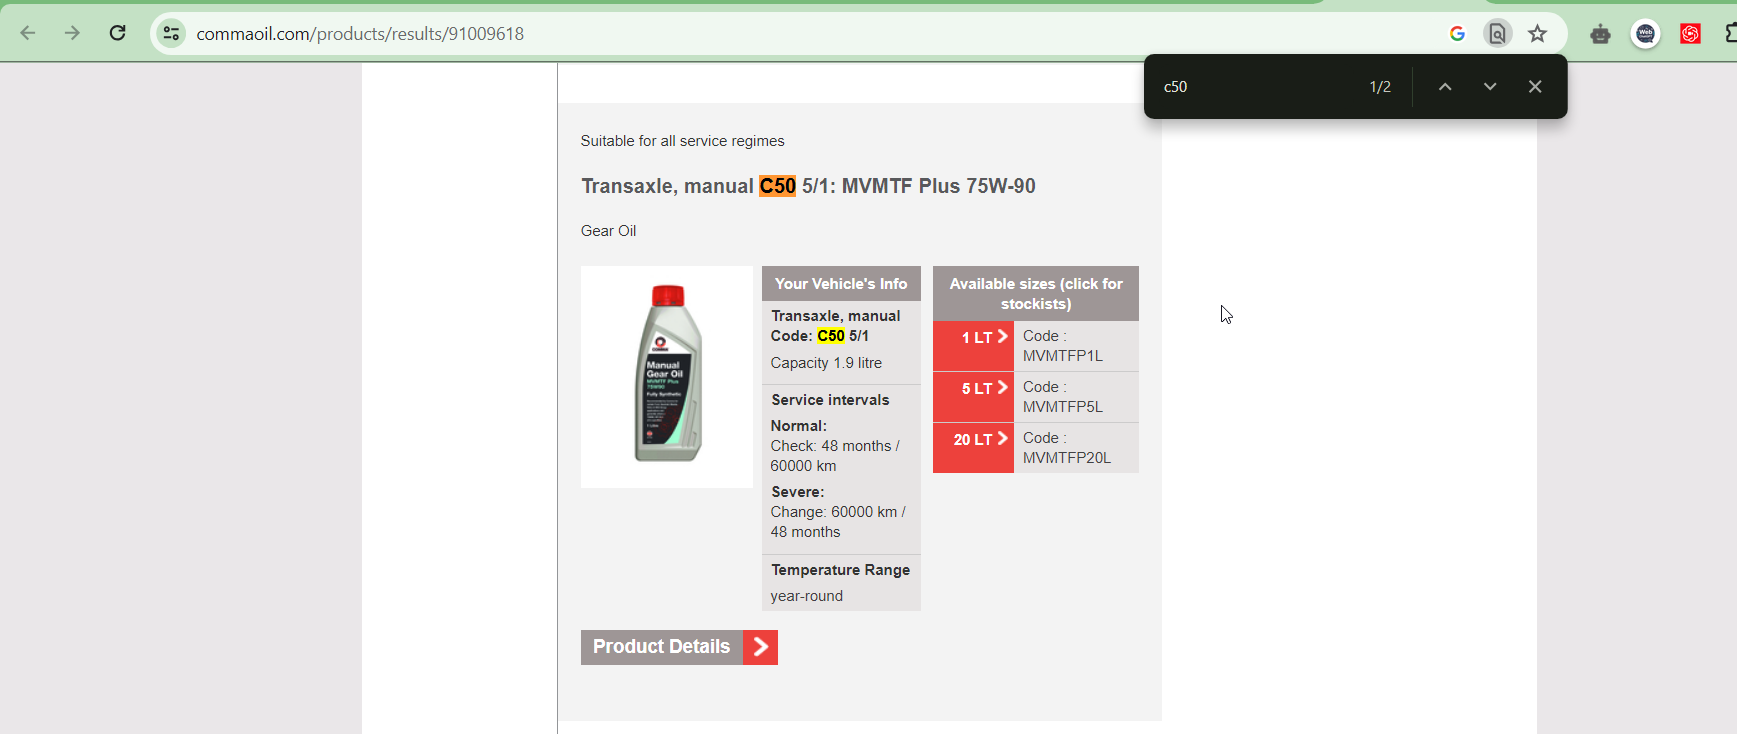Image resolution: width=1737 pixels, height=734 pixels.
Task: Click the year-round text
Action: 806,596
